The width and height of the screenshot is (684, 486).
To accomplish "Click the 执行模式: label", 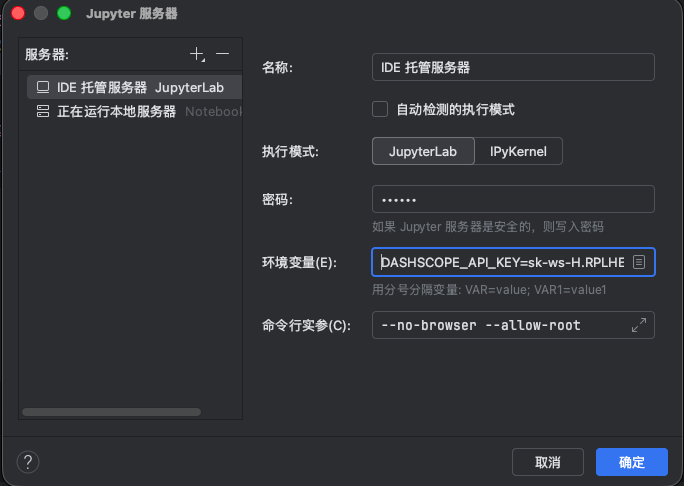I will pos(290,151).
